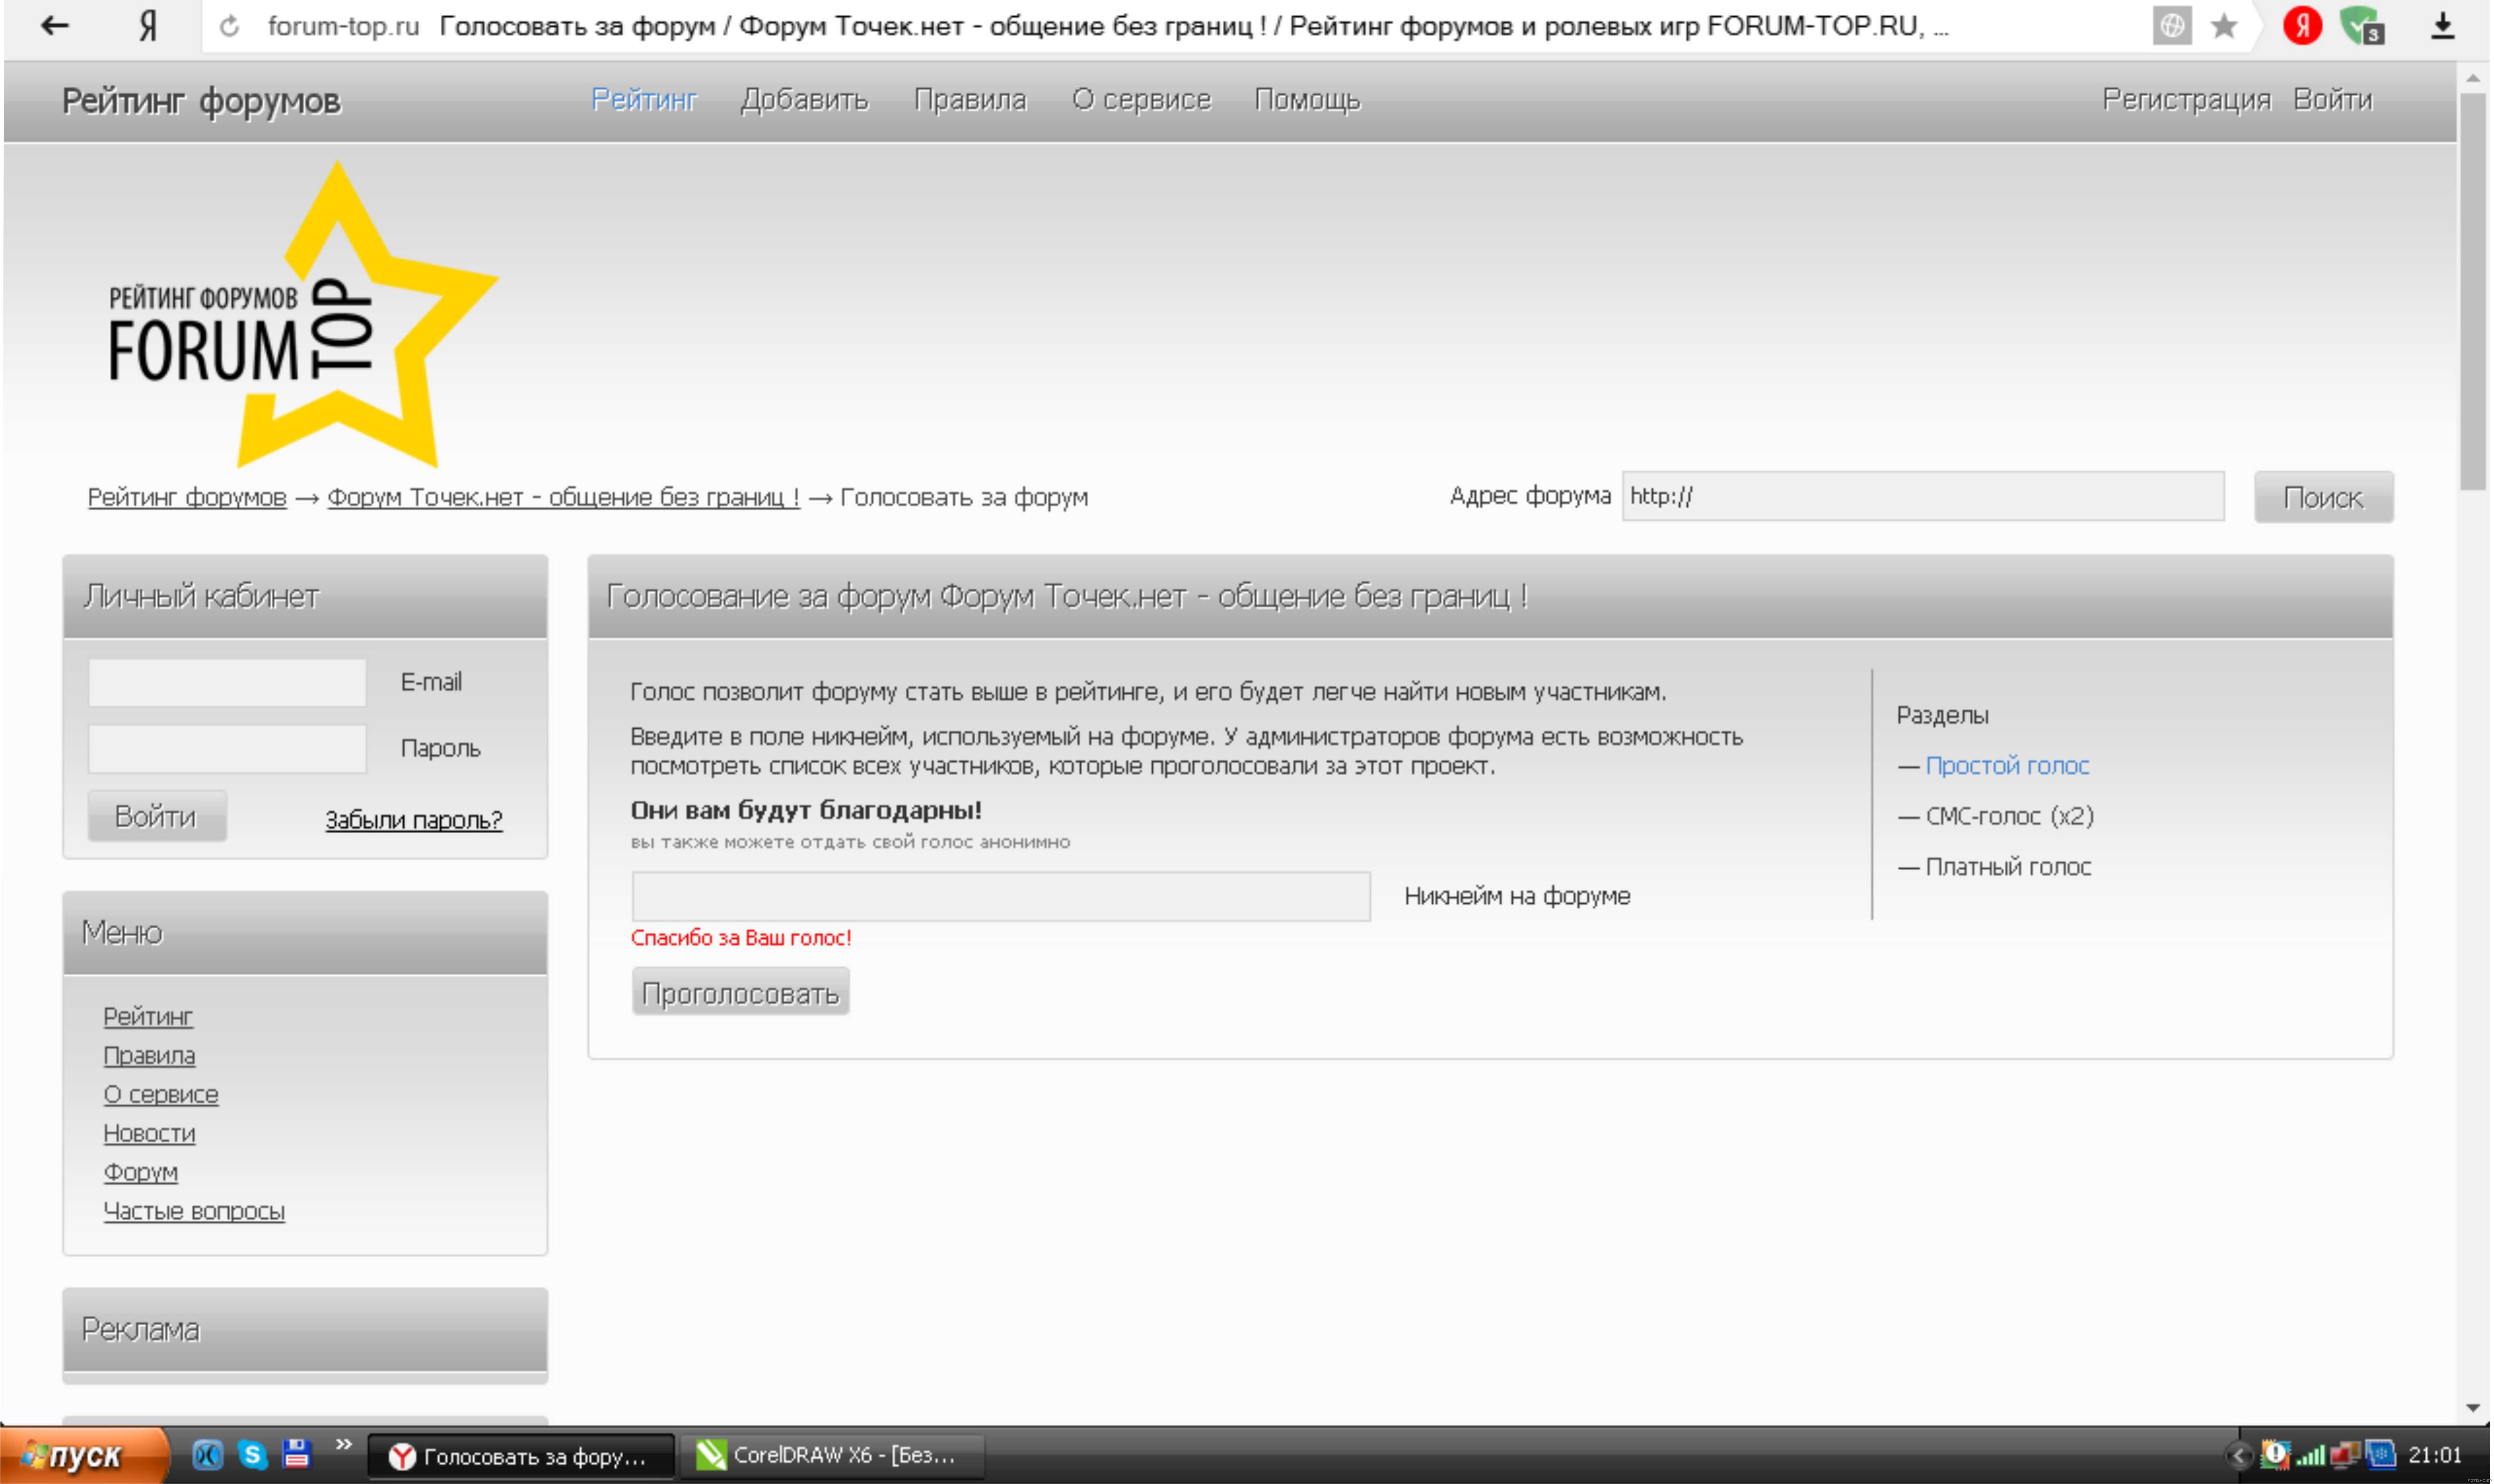Open the Рейтинг форумов breadcrumb link
The image size is (2494, 1484).
point(187,497)
